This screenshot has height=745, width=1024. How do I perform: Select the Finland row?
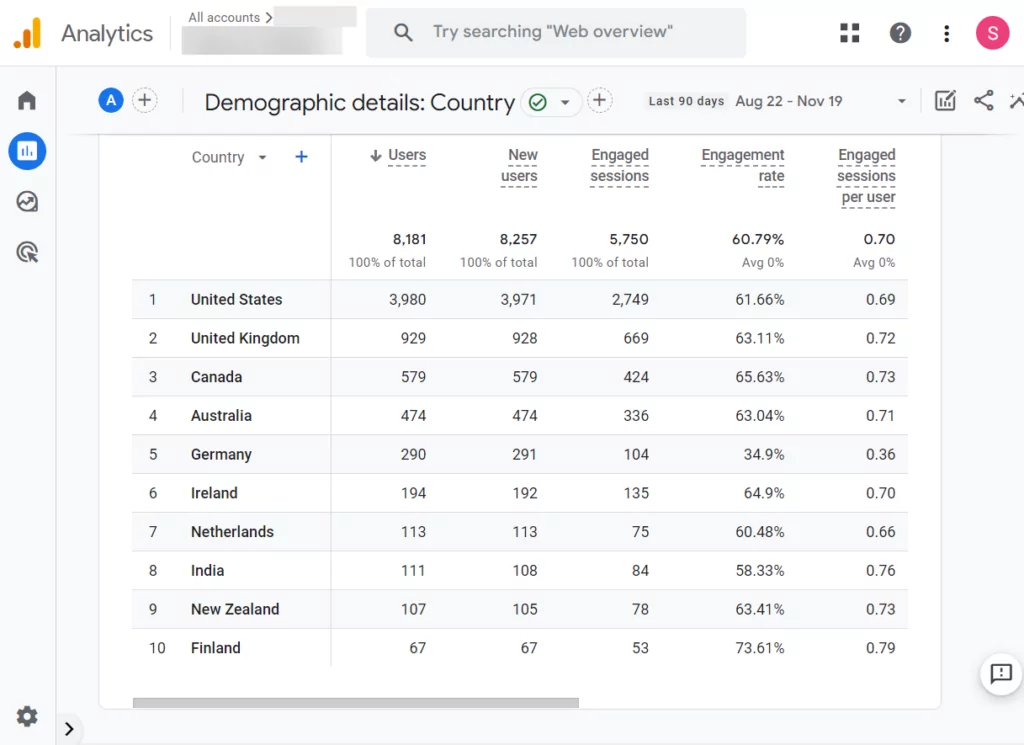click(x=520, y=648)
